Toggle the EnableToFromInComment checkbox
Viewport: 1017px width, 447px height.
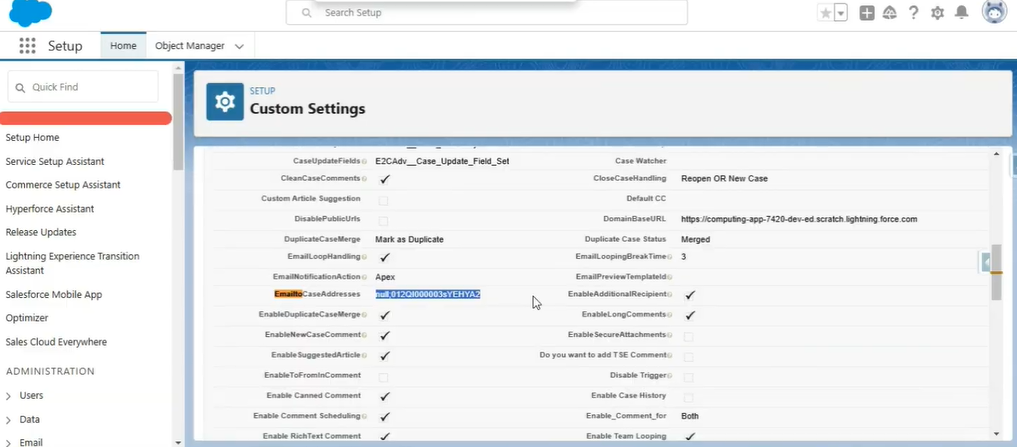coord(384,377)
